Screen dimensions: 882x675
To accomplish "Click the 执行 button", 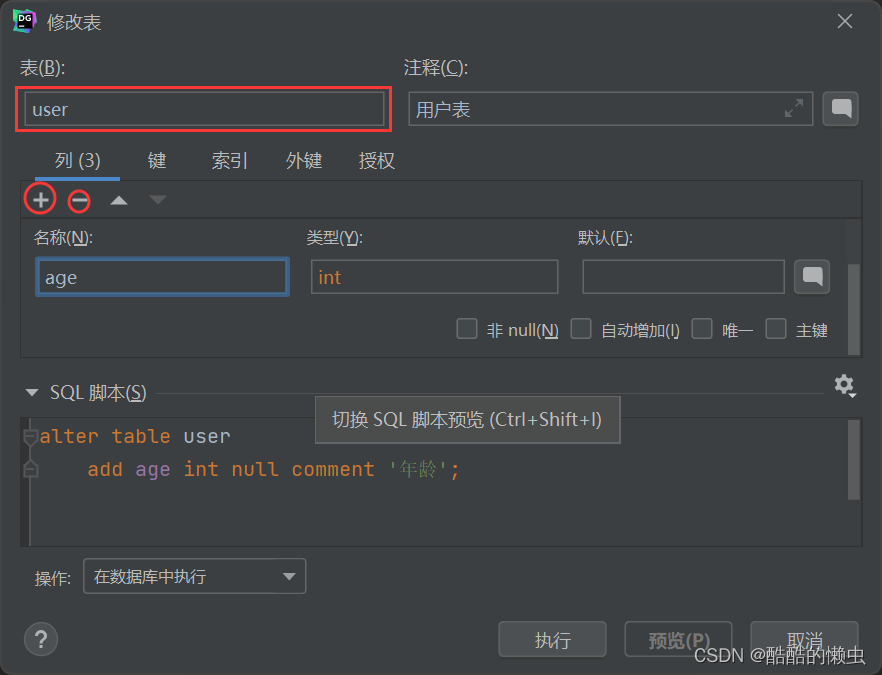I will point(552,639).
